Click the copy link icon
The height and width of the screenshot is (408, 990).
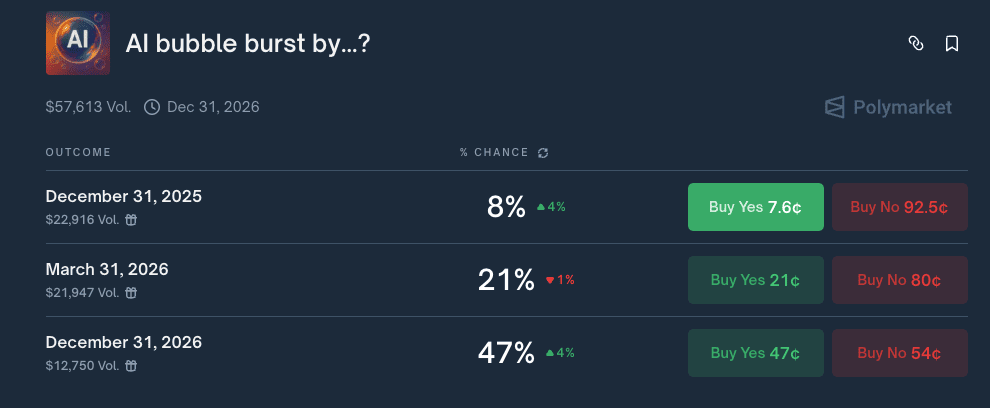(915, 43)
